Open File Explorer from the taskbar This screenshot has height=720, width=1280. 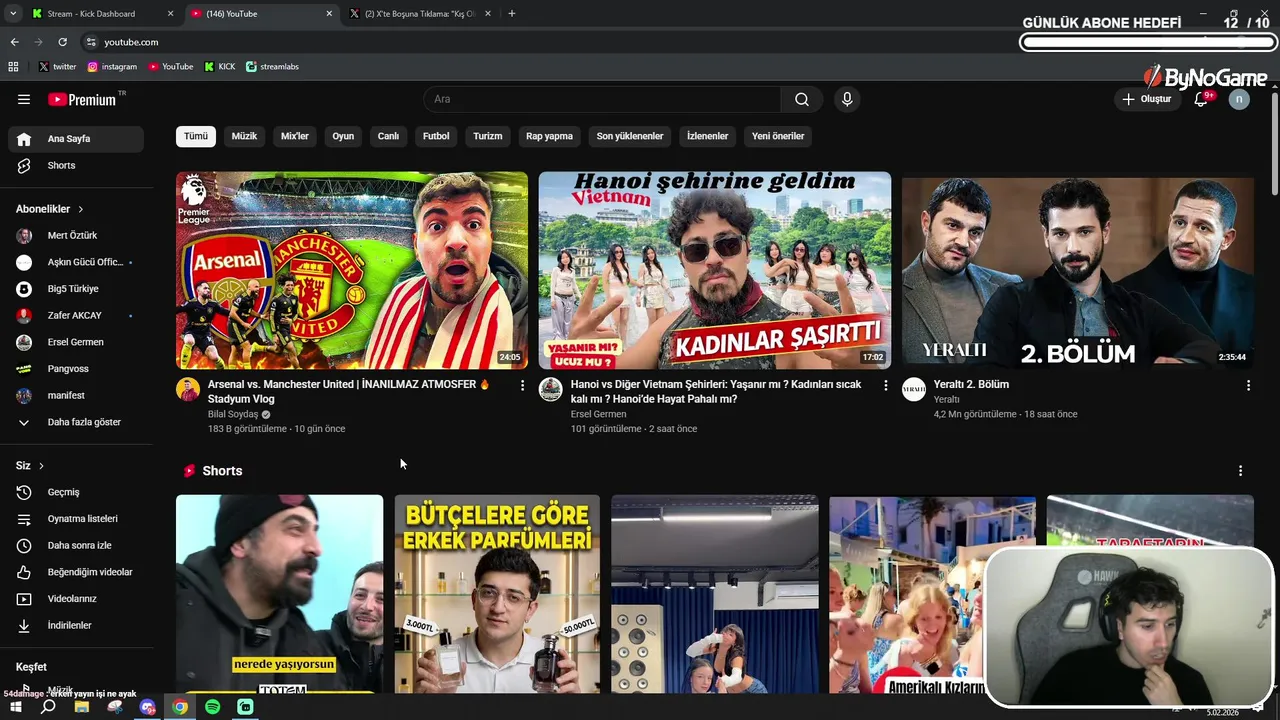82,707
